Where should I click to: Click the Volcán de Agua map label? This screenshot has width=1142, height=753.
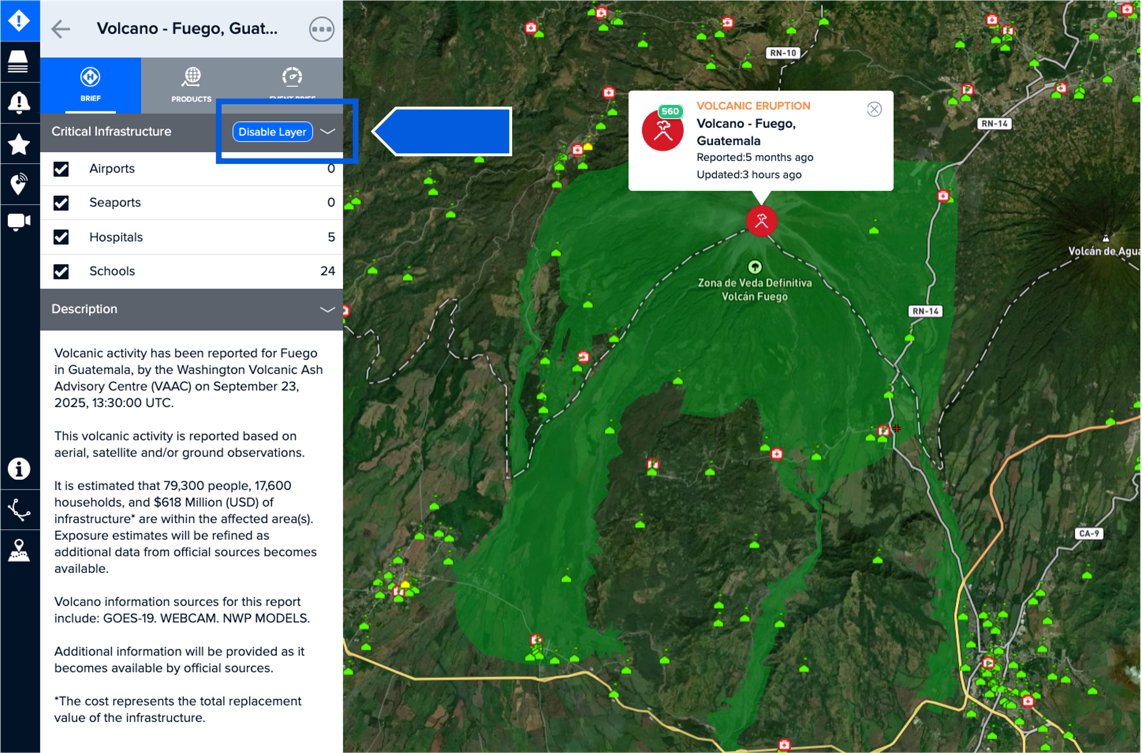(x=1103, y=252)
